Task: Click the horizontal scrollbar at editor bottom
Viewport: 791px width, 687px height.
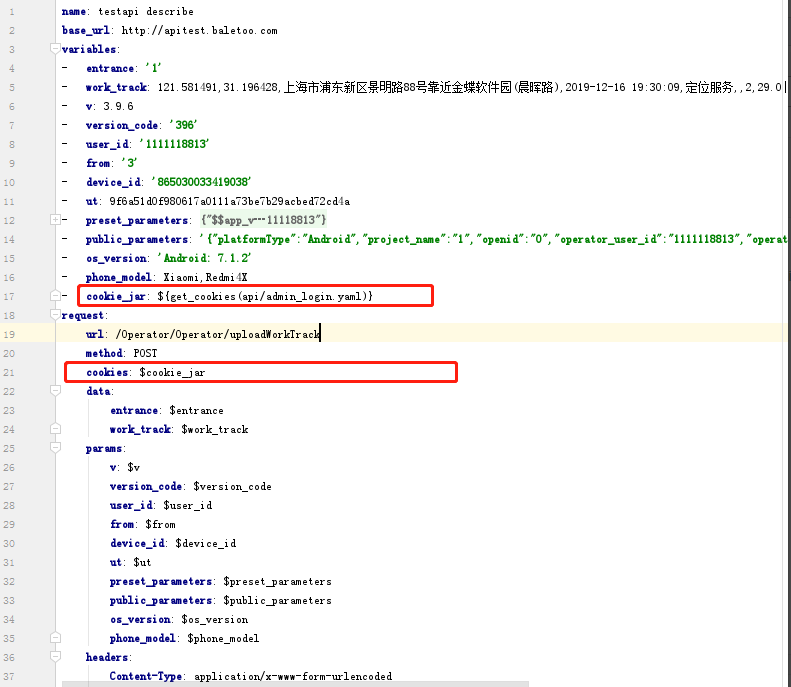Action: 295,684
